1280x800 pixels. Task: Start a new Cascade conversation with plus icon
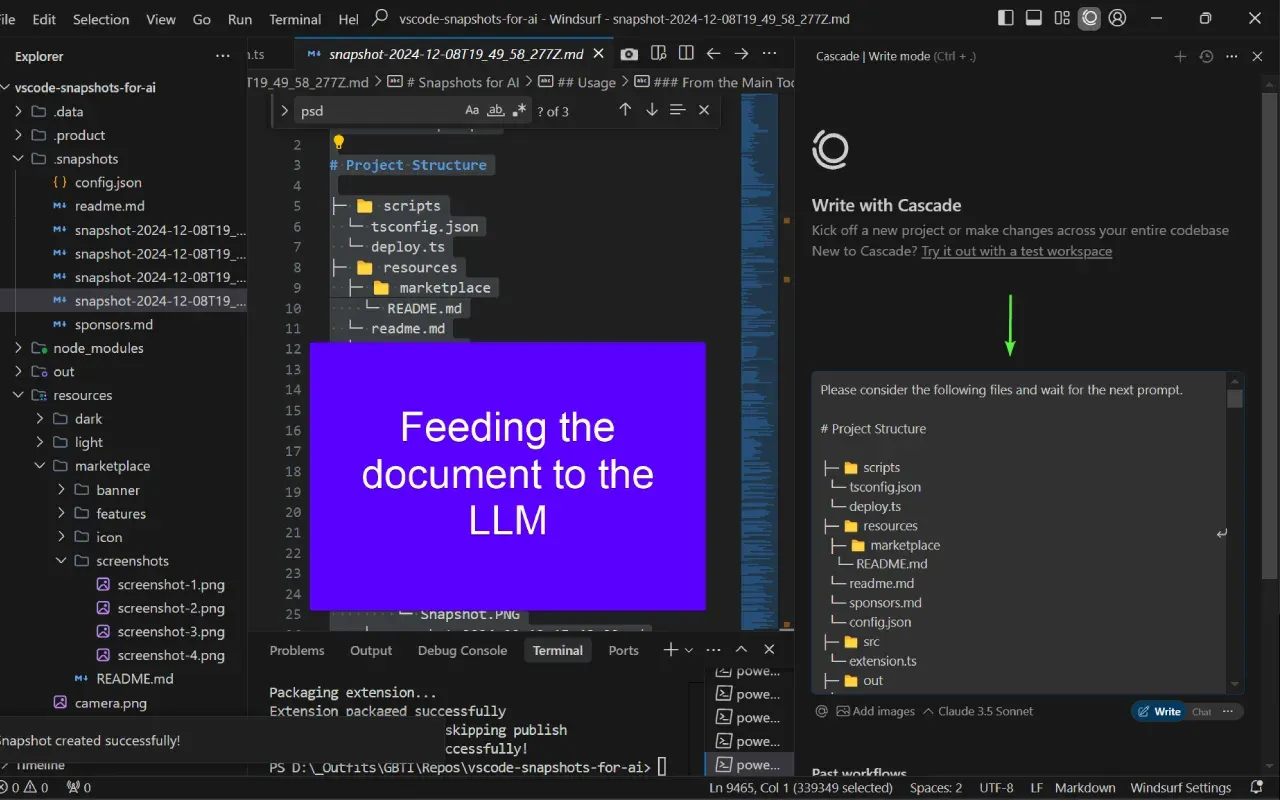point(1180,57)
